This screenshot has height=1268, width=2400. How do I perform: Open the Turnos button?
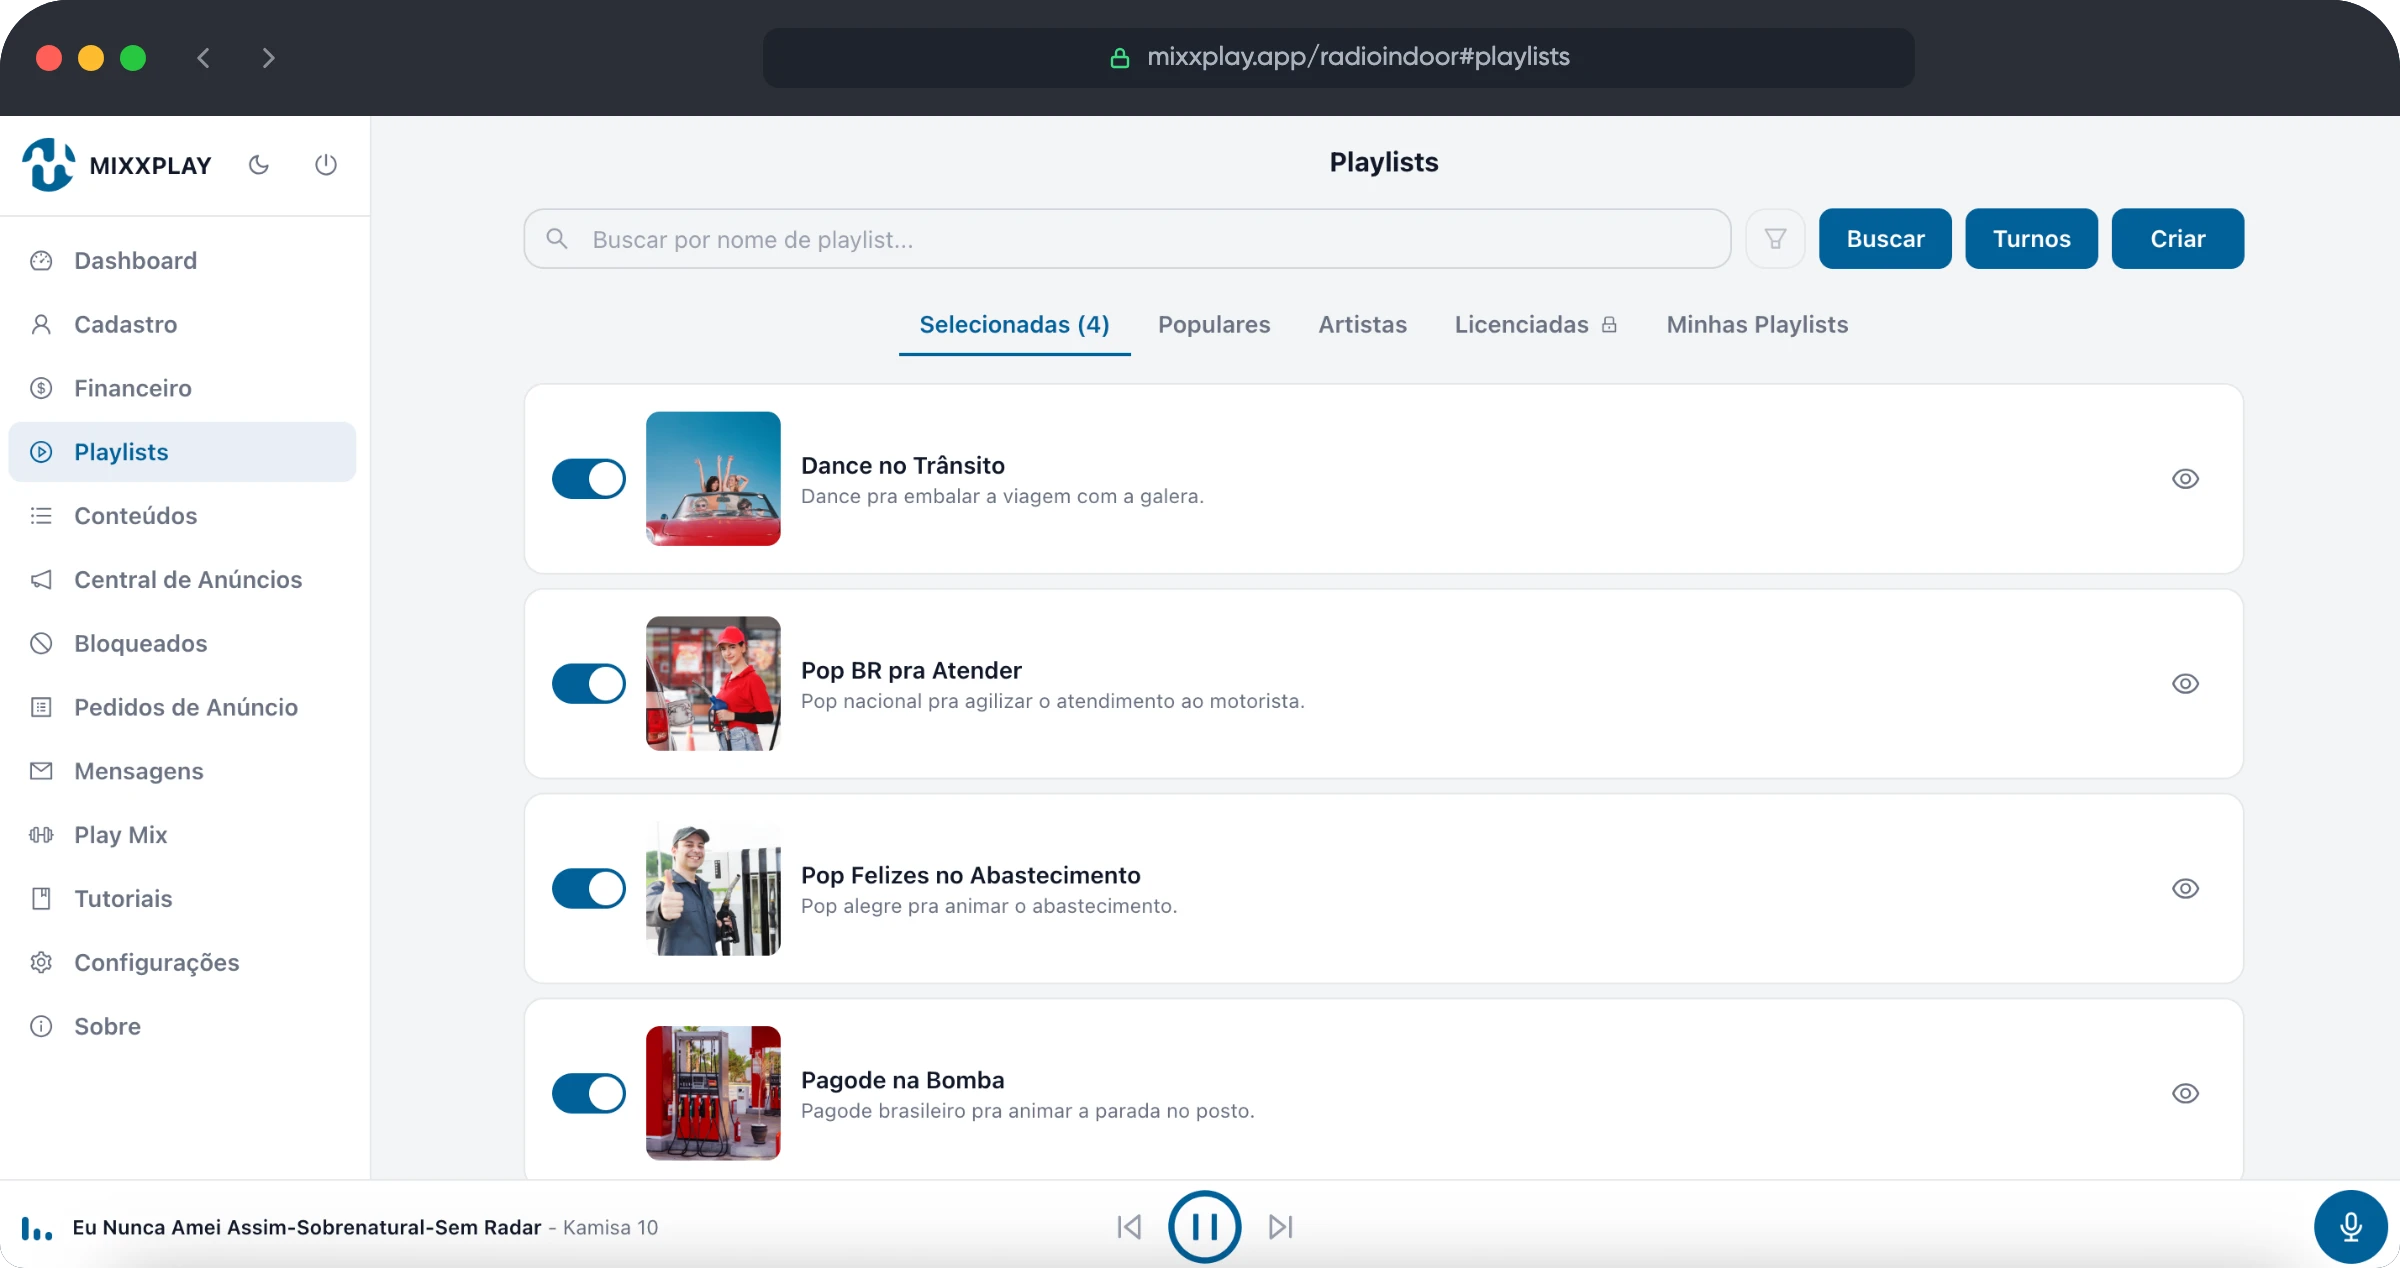click(x=2031, y=239)
